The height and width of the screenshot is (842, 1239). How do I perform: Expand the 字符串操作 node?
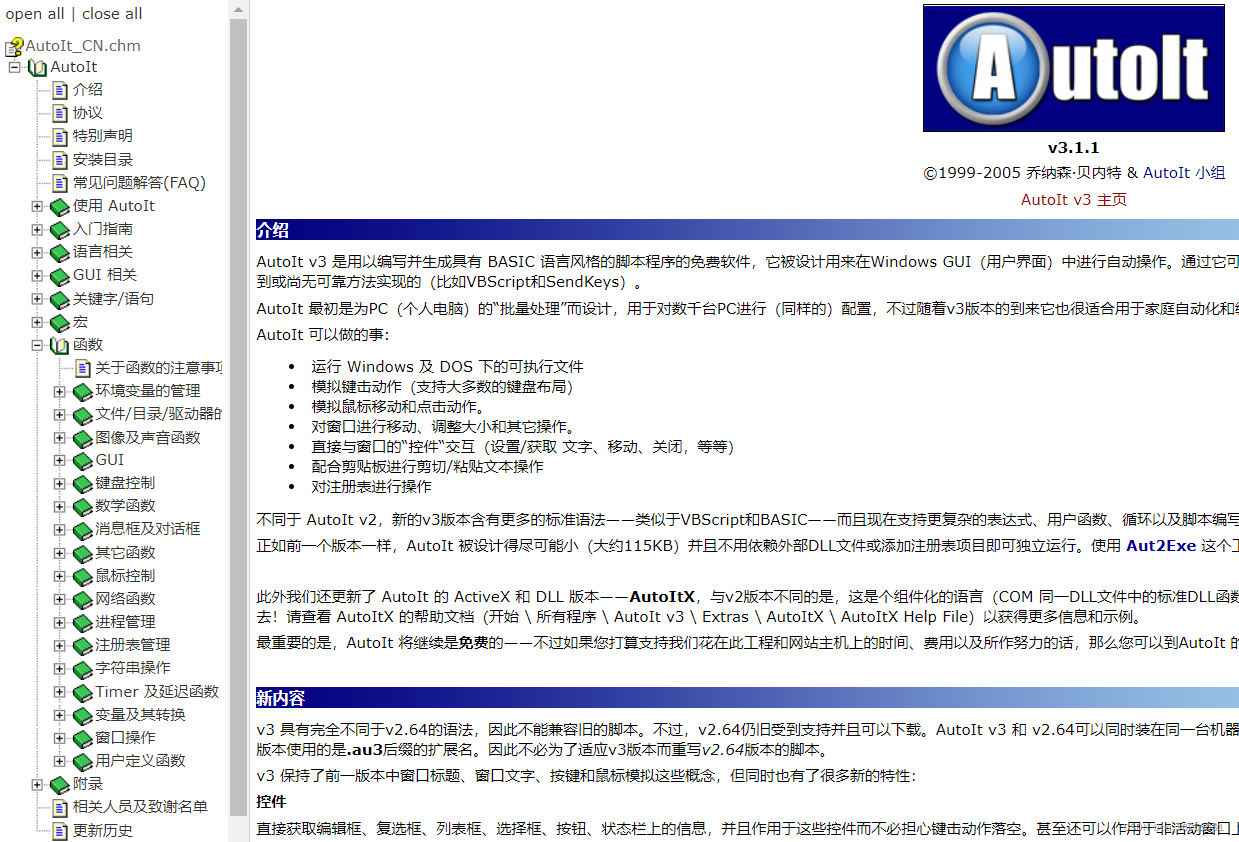point(60,670)
